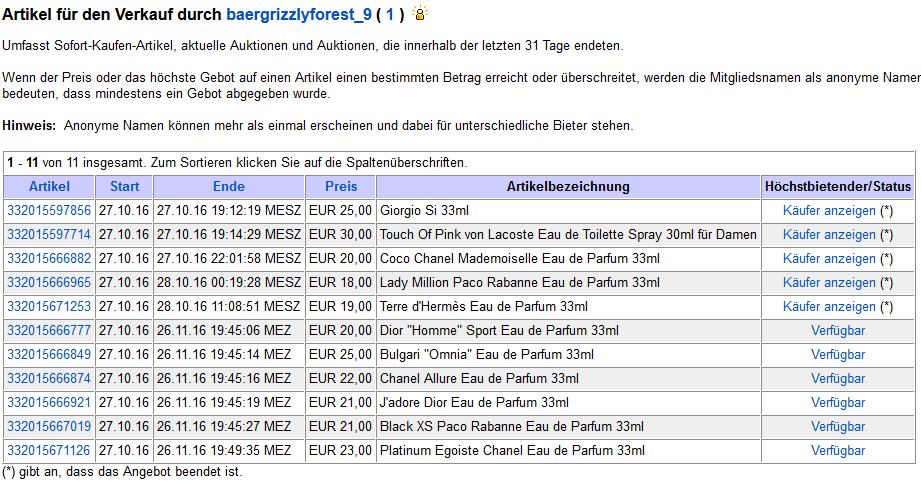Screen dimensions: 921x486
Task: Open item 332015671126
Action: [x=49, y=451]
